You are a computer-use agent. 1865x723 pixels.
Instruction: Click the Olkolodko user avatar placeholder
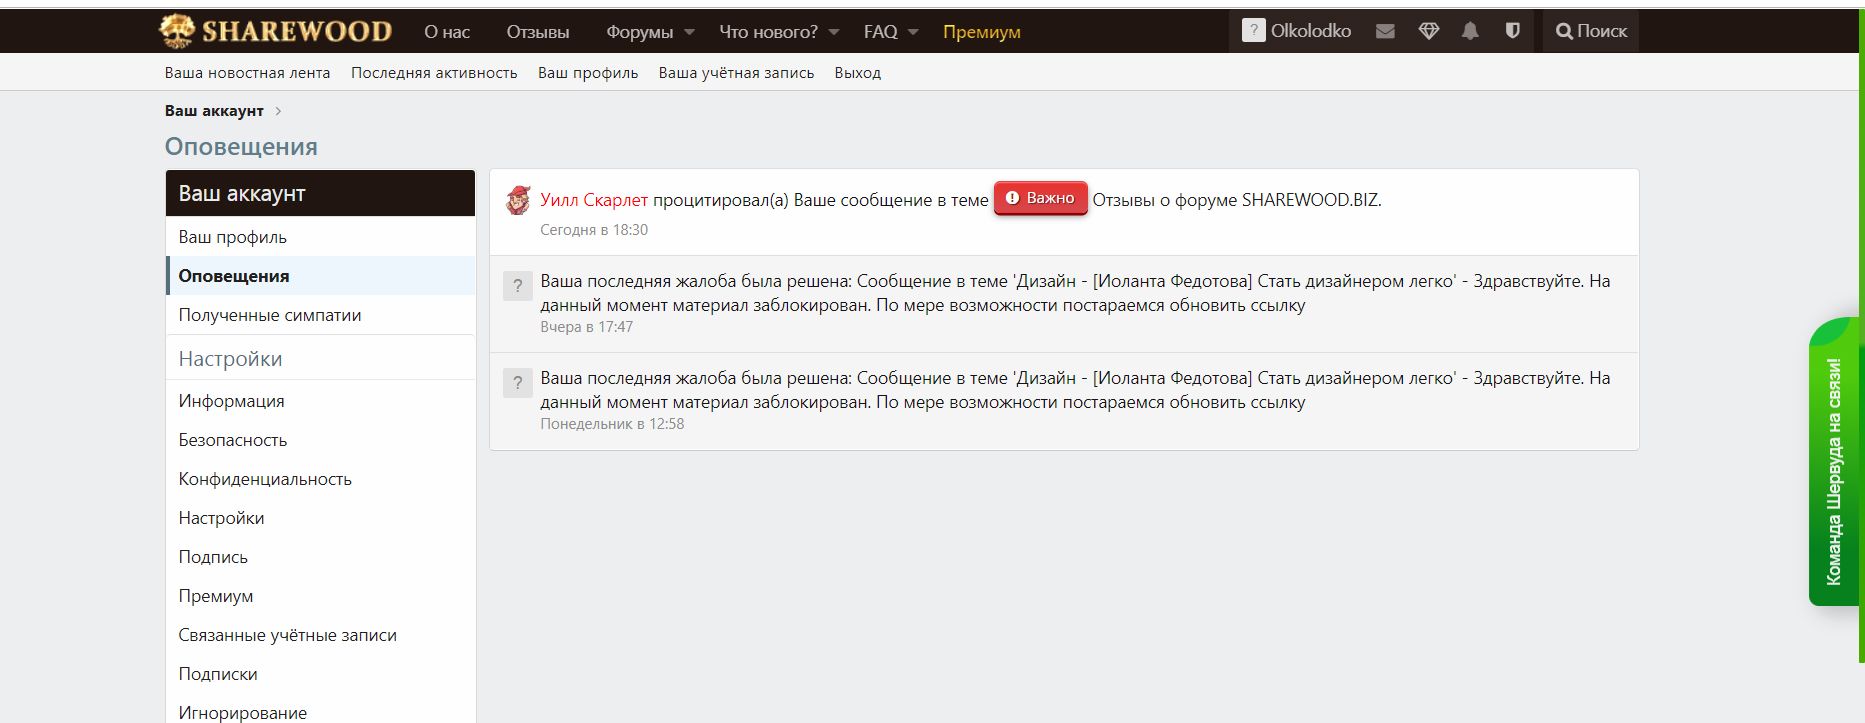1253,31
